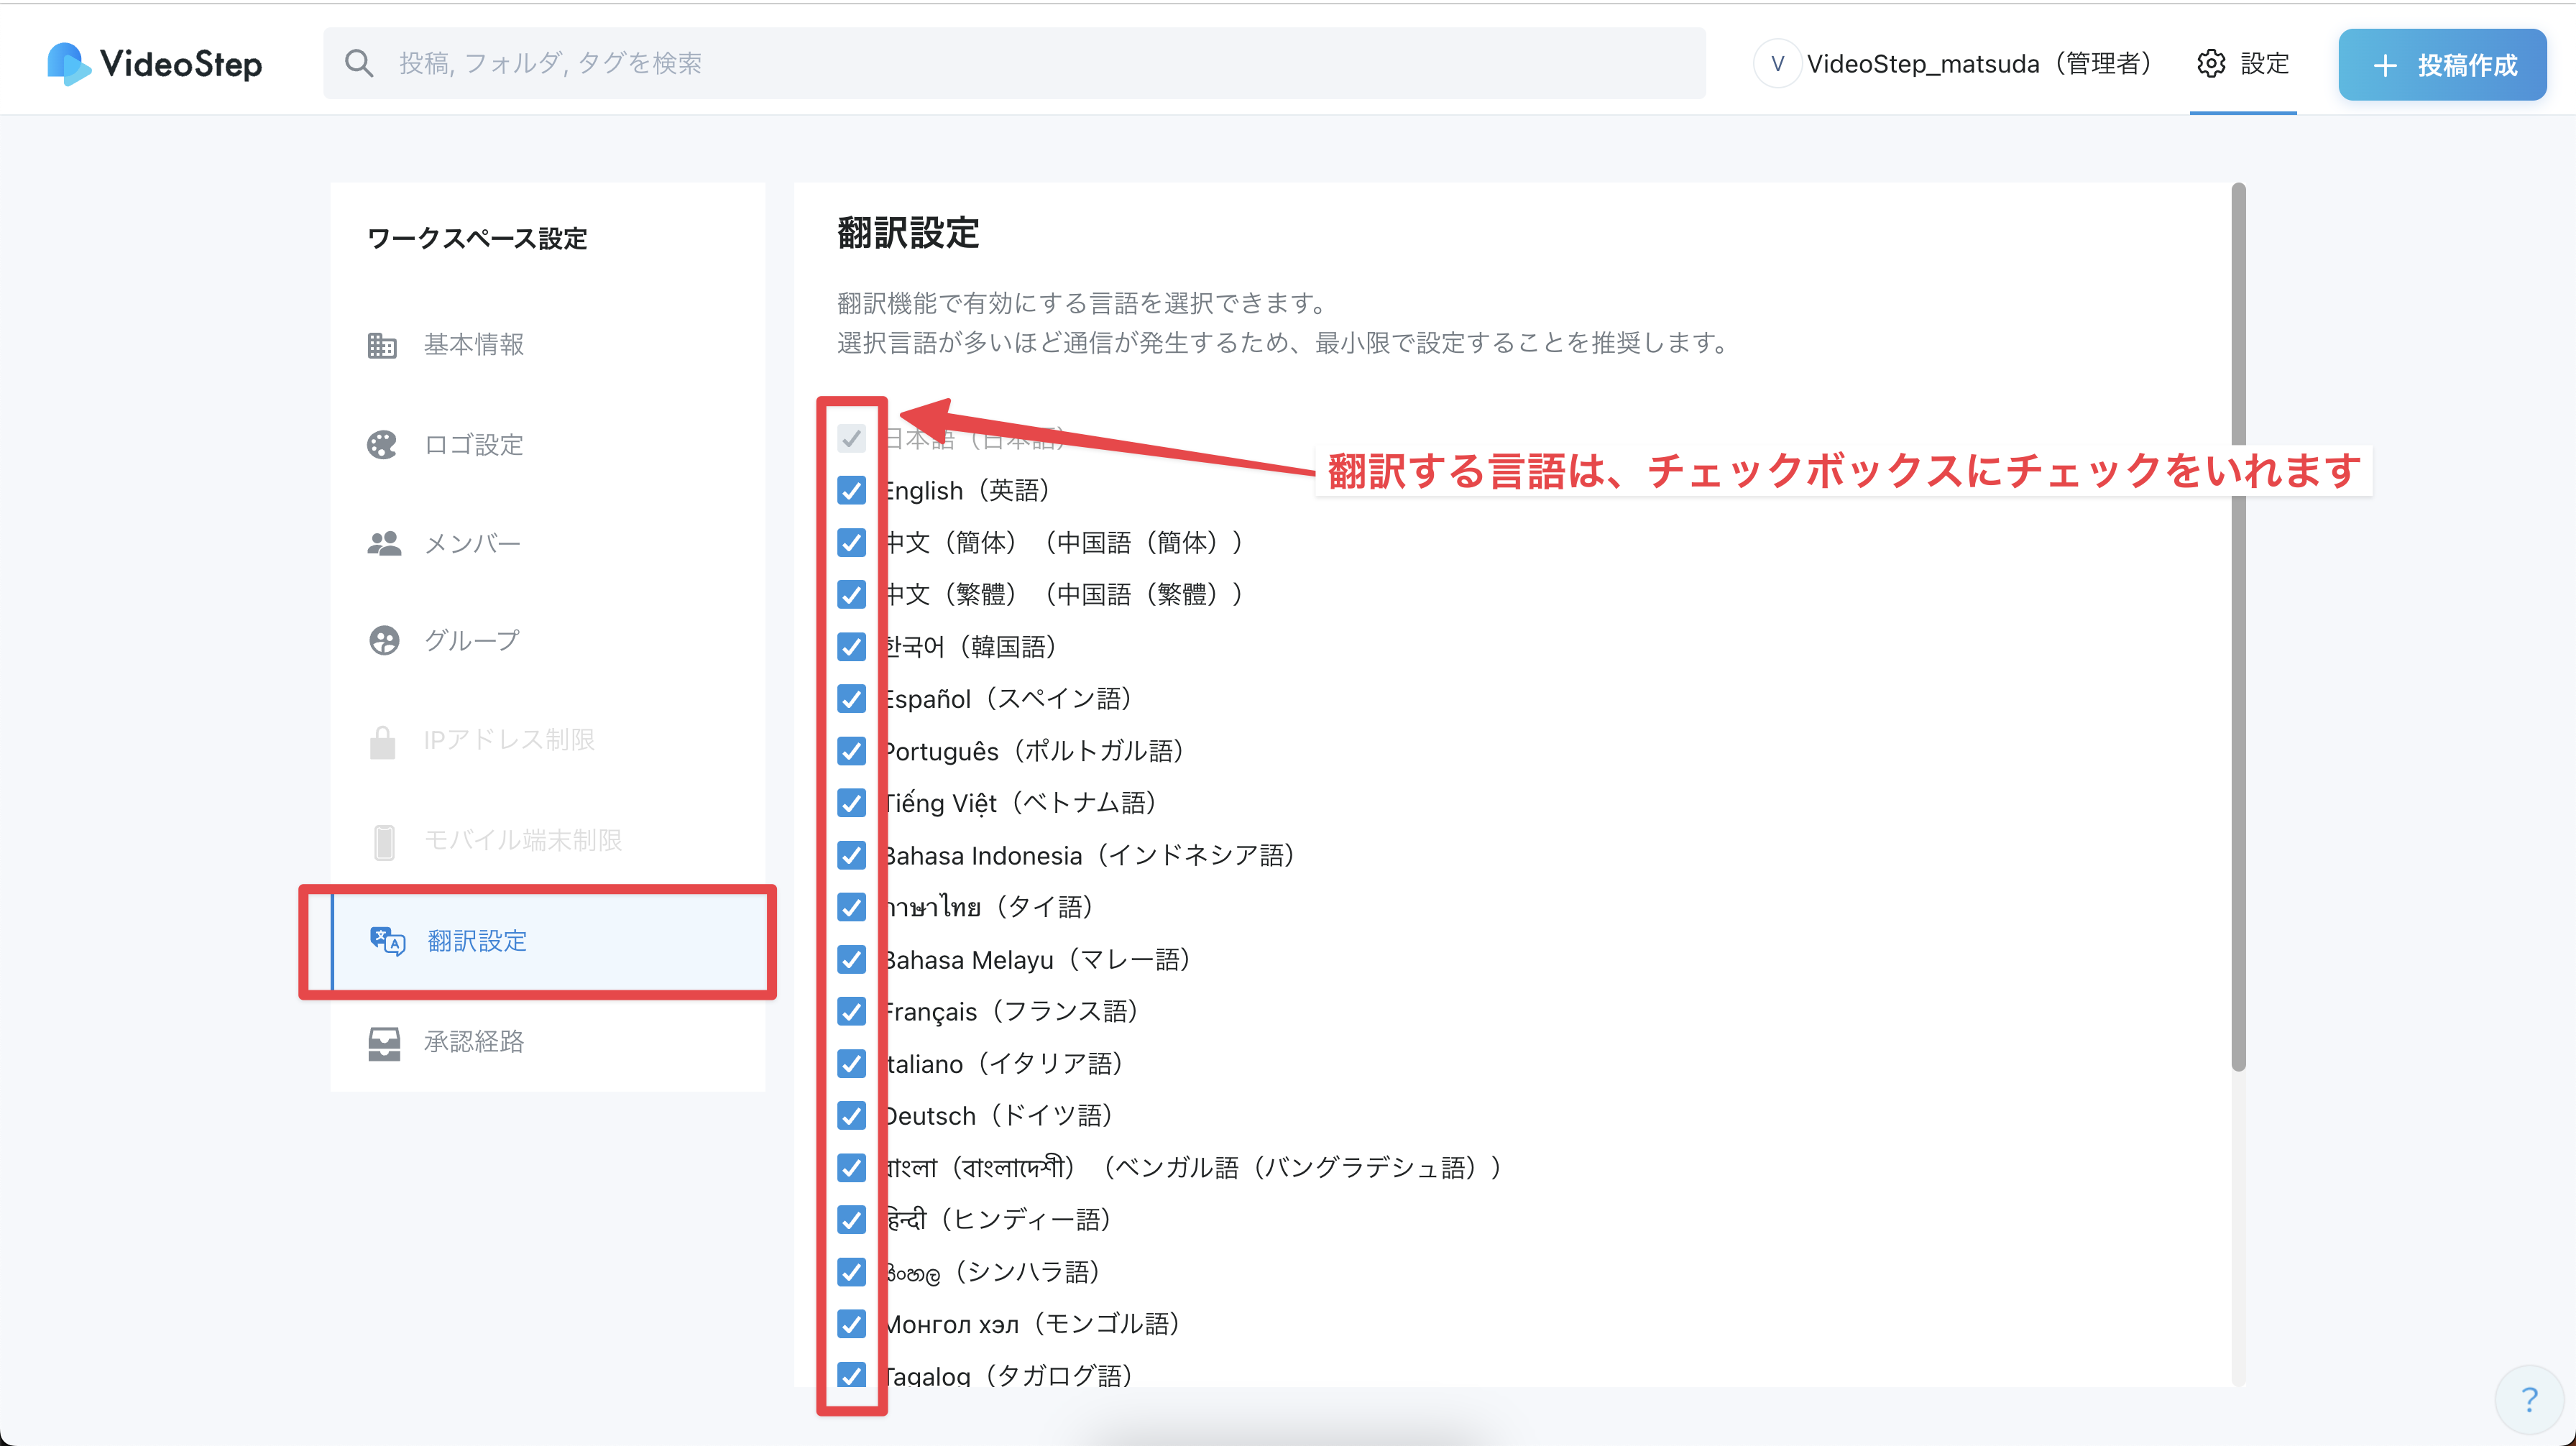The image size is (2576, 1446).
Task: Click the VideoStep logo icon
Action: click(69, 64)
